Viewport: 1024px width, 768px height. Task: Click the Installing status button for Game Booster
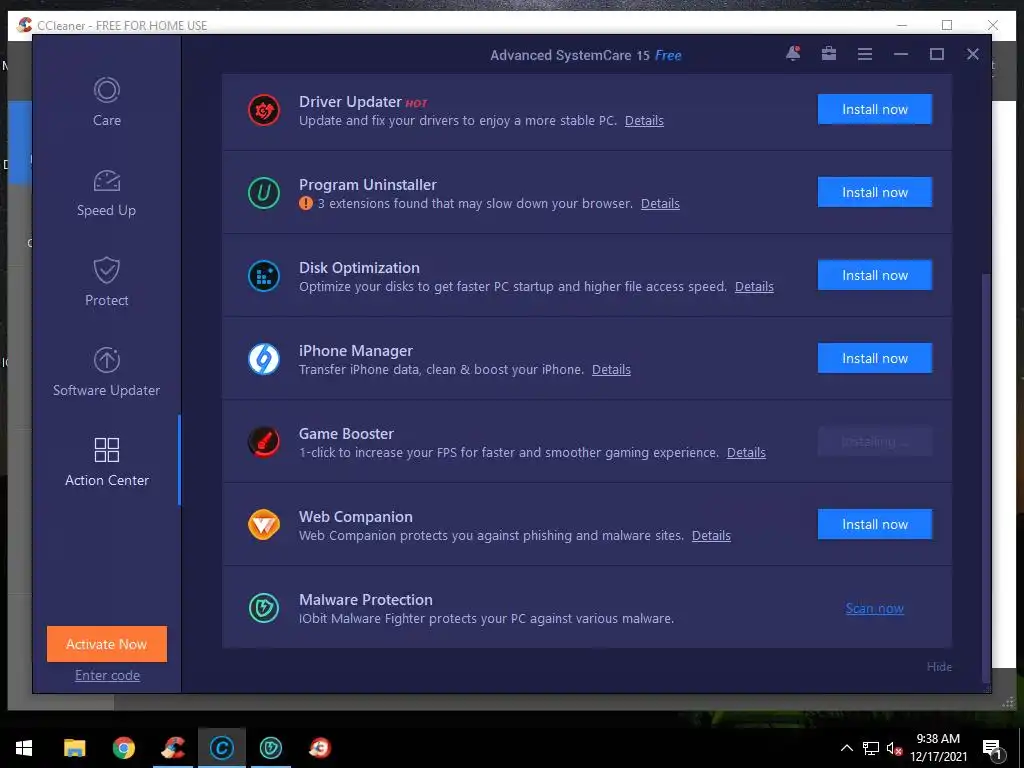click(874, 441)
